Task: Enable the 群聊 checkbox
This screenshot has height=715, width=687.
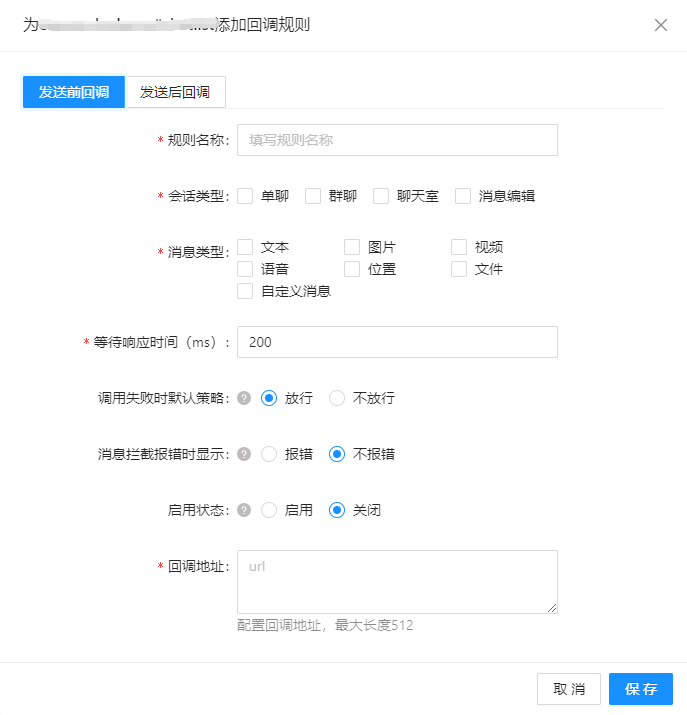Action: (x=313, y=196)
